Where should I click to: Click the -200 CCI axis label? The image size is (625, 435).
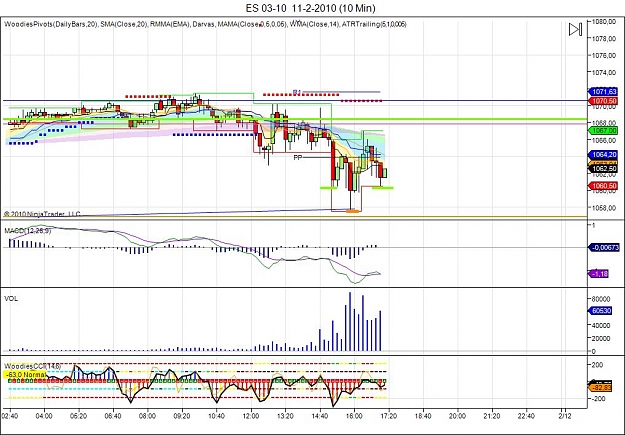[x=597, y=399]
